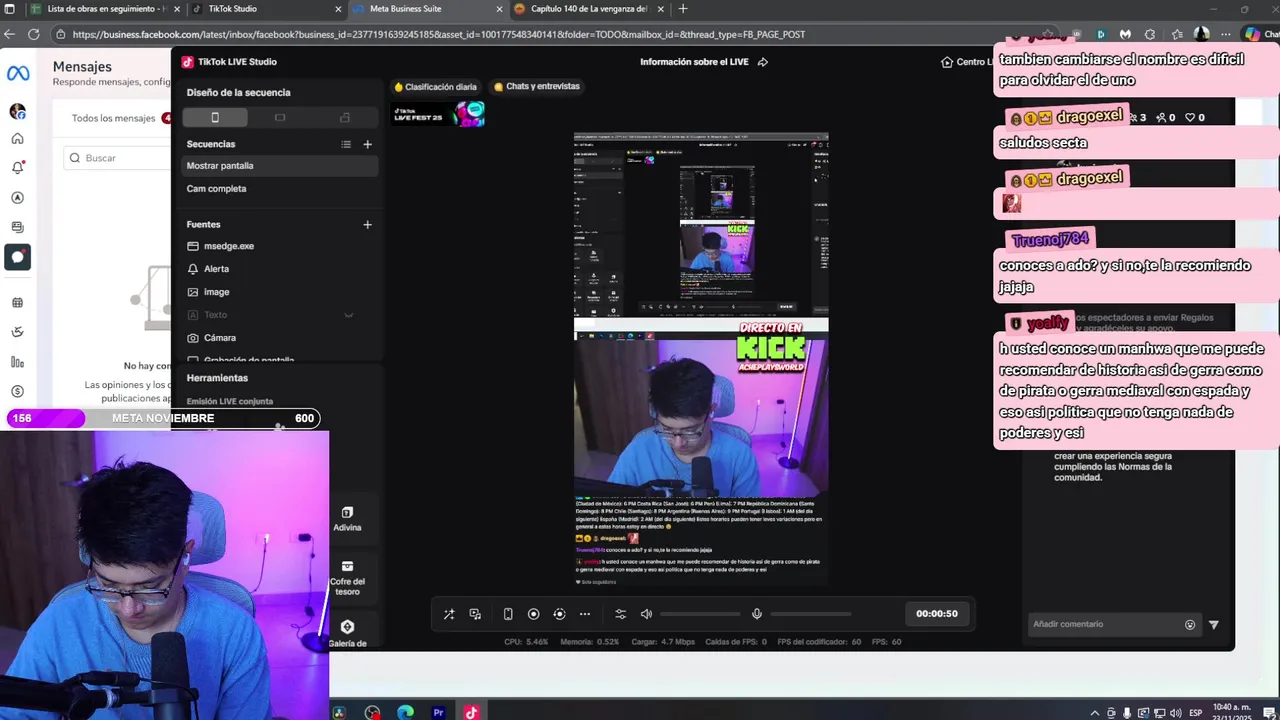Open the Centro LIVE home link
1280x720 pixels.
pyautogui.click(x=965, y=62)
